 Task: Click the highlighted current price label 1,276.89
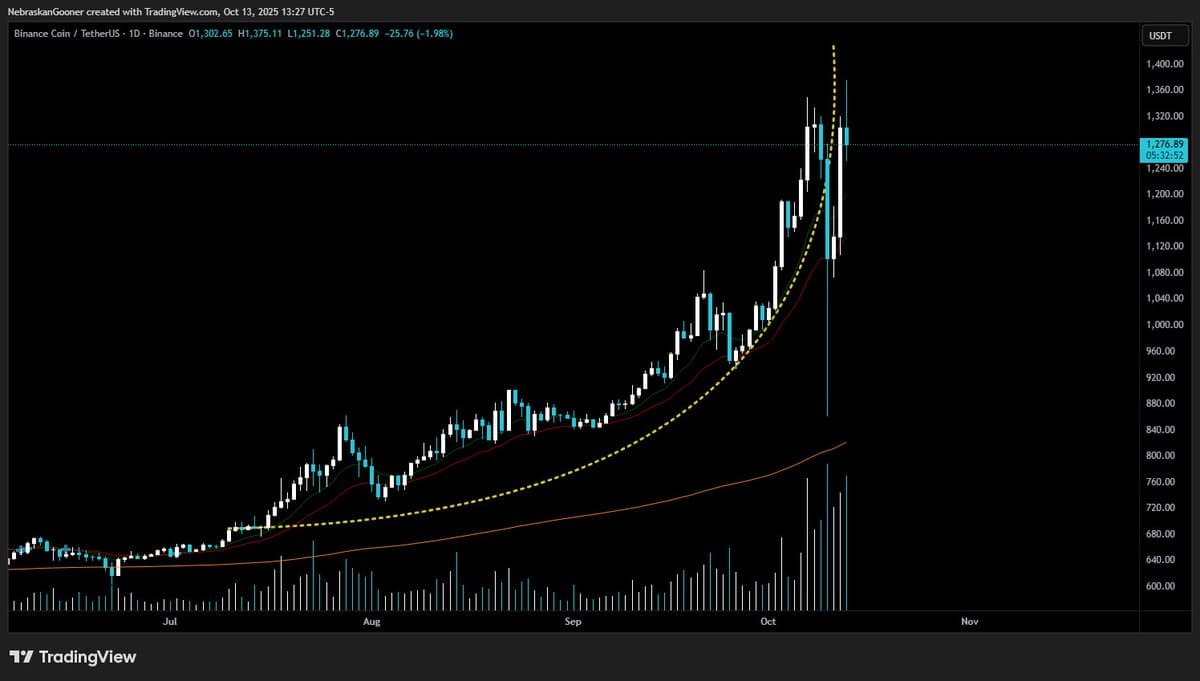coord(1163,145)
